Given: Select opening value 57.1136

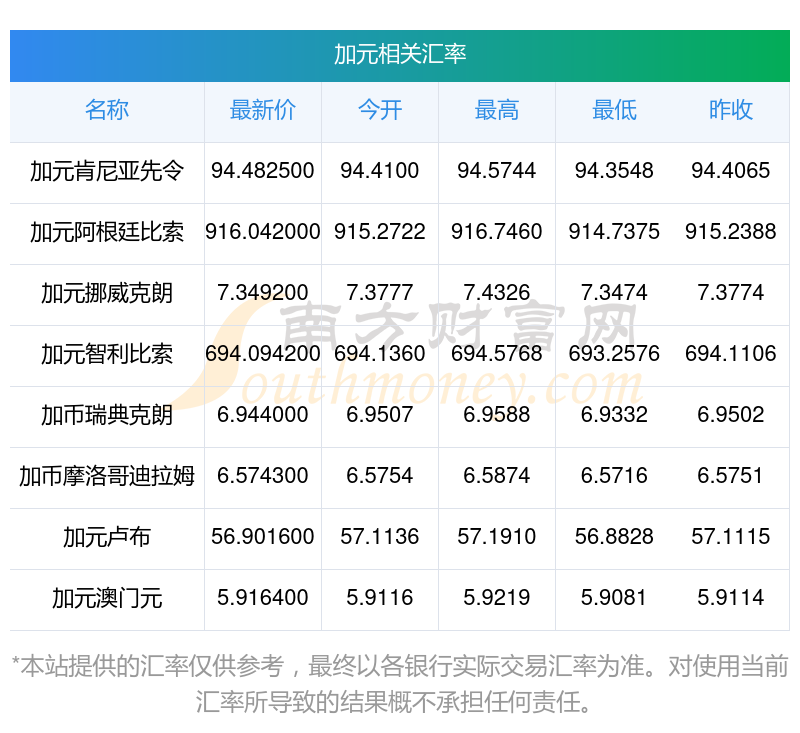Looking at the screenshot, I should pyautogui.click(x=380, y=537).
